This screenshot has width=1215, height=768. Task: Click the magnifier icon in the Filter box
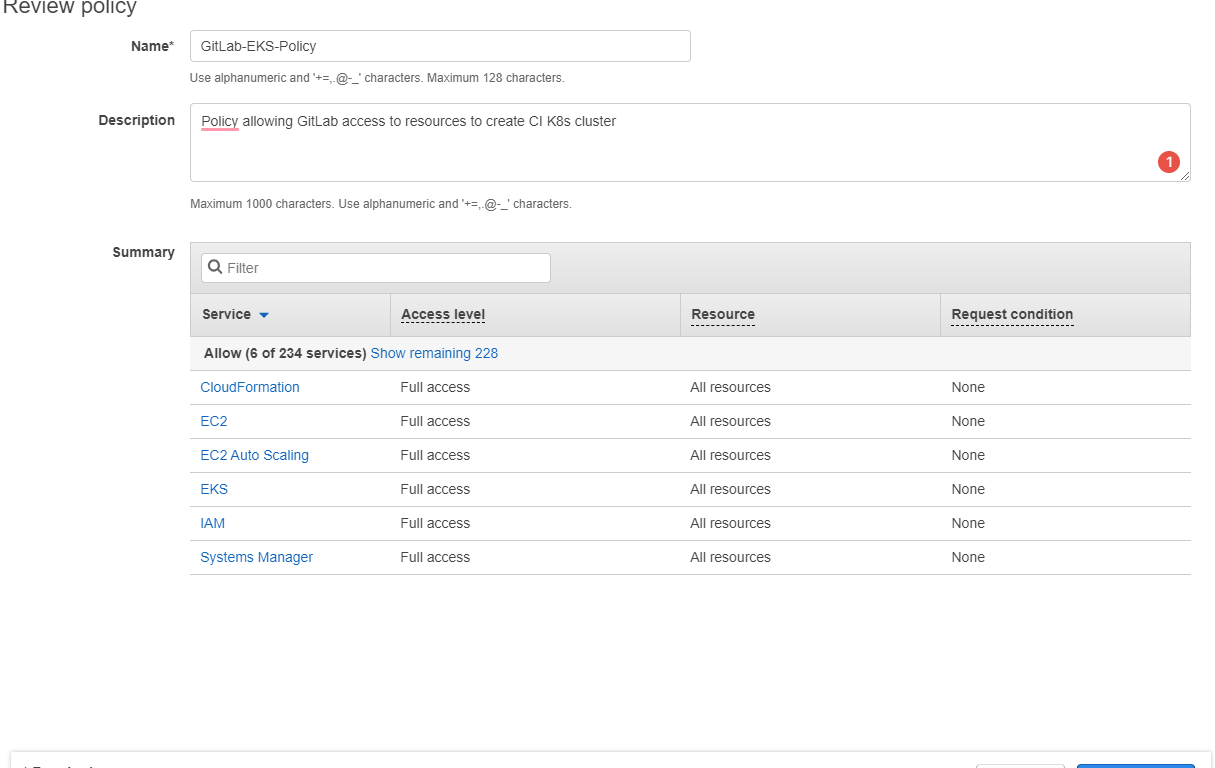tap(215, 267)
